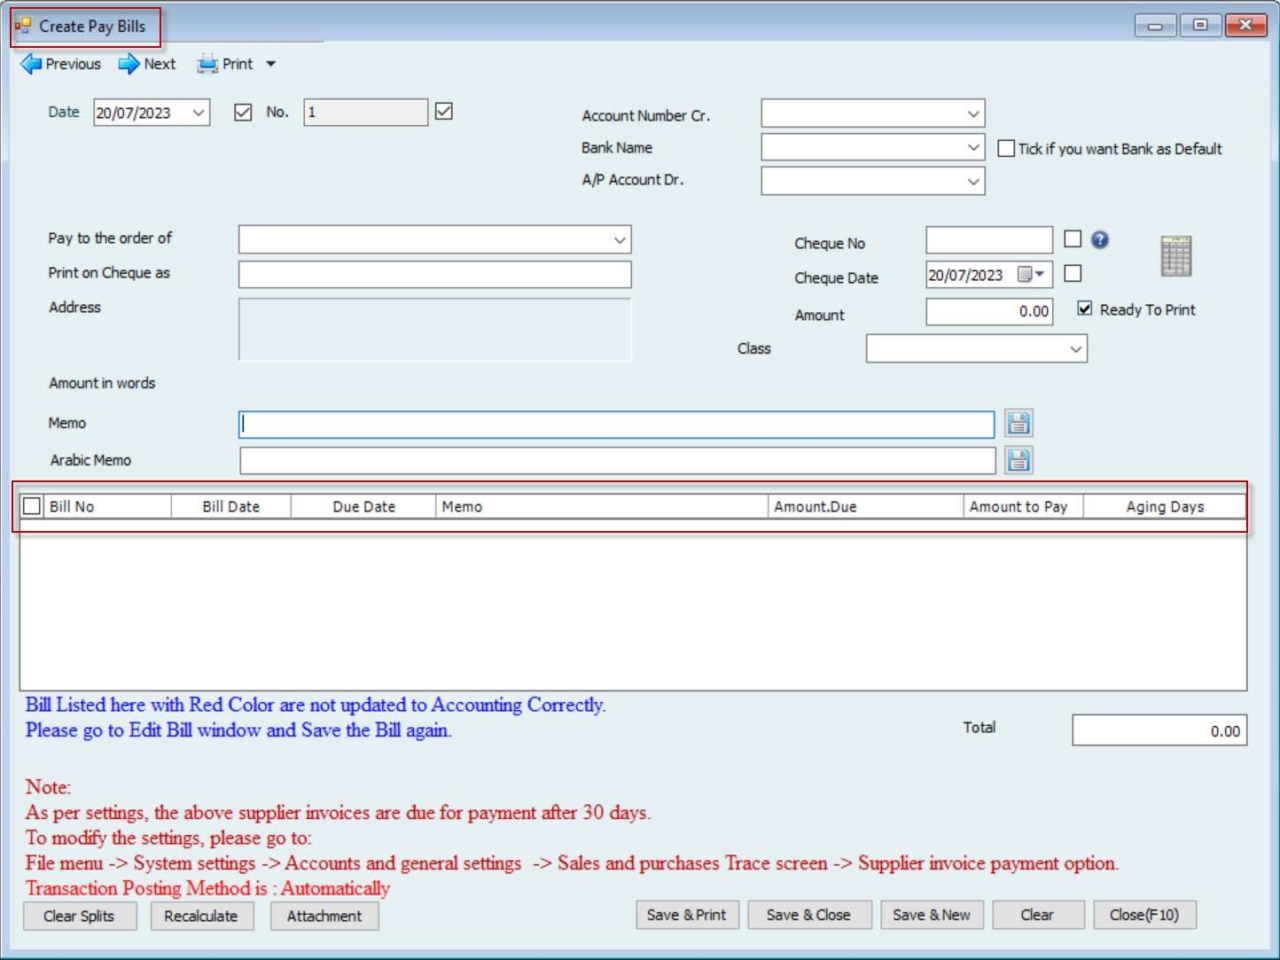Click the Print printer icon
The image size is (1280, 960).
(x=207, y=64)
